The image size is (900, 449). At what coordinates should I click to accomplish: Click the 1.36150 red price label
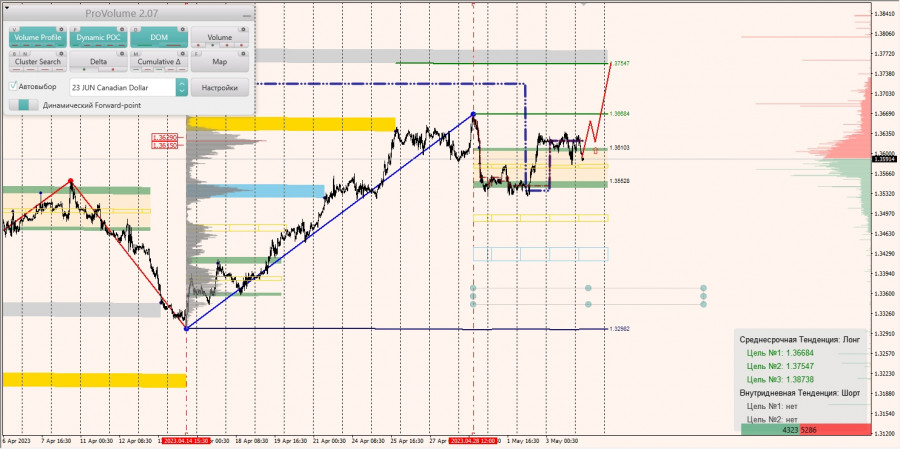(x=165, y=145)
